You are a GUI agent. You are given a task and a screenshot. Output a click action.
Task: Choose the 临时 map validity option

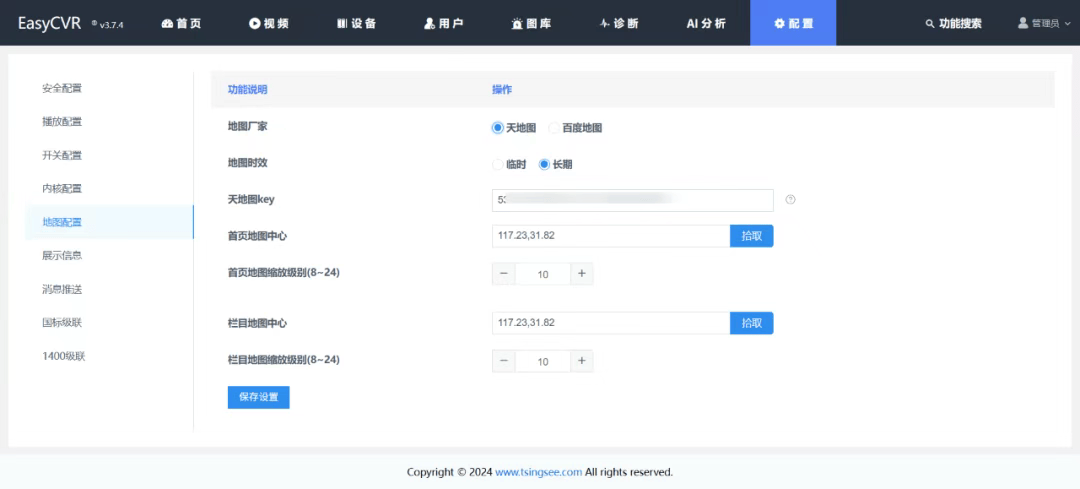(498, 164)
